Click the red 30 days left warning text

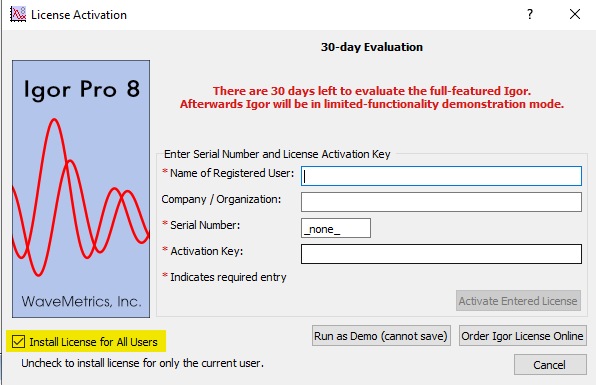[x=372, y=97]
